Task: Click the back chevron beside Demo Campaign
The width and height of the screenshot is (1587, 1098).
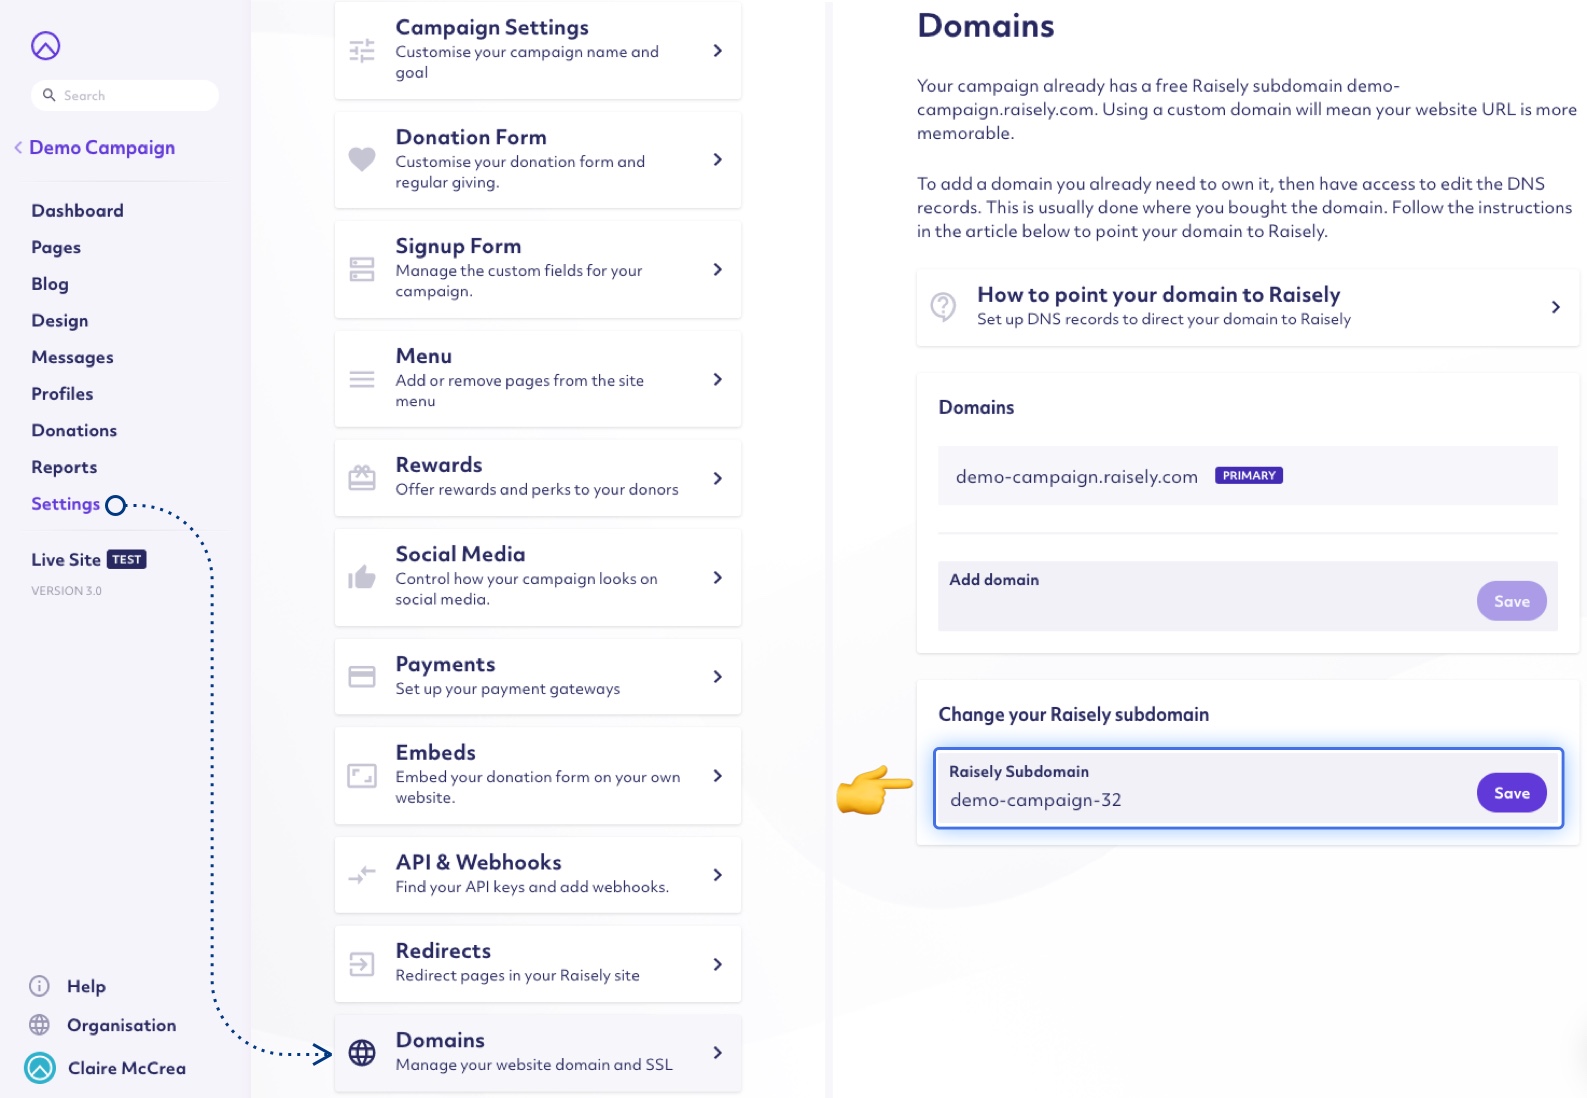Action: [18, 148]
